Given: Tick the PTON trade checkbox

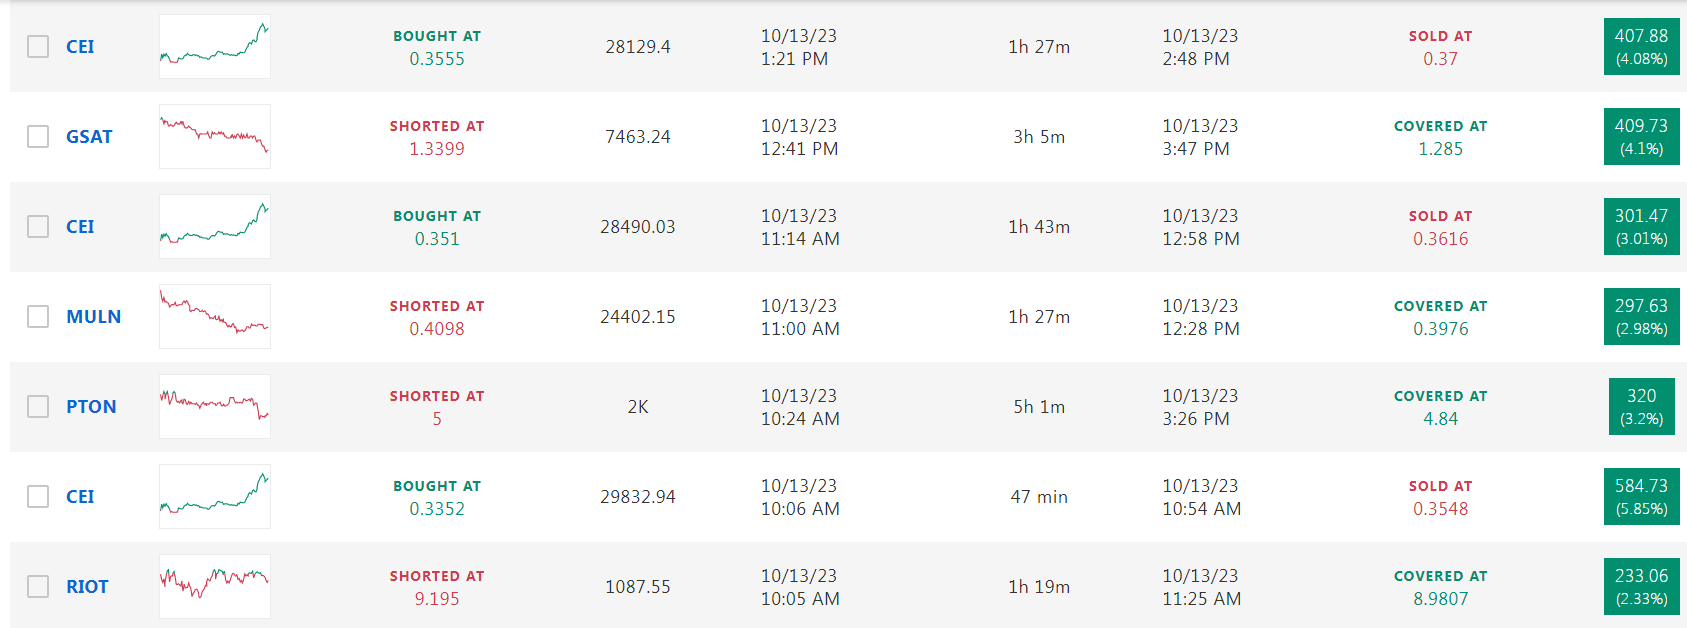Looking at the screenshot, I should (38, 406).
